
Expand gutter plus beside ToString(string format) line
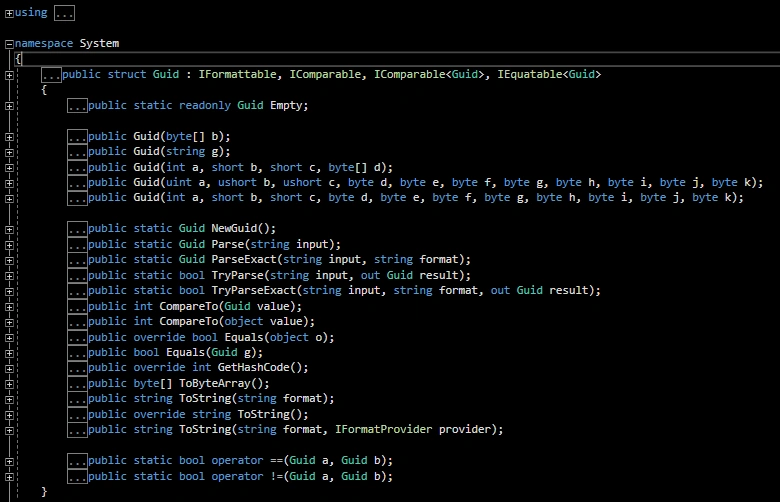coord(9,400)
